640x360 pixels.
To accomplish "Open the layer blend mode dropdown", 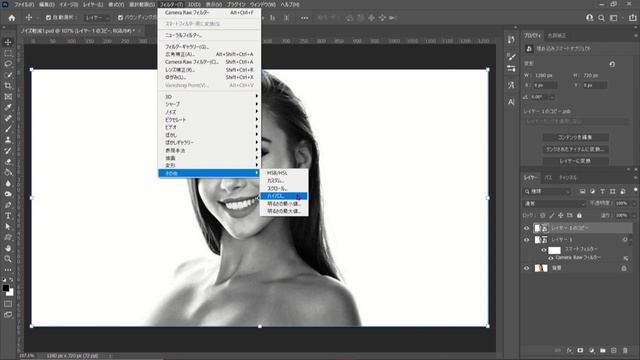I will pyautogui.click(x=554, y=203).
